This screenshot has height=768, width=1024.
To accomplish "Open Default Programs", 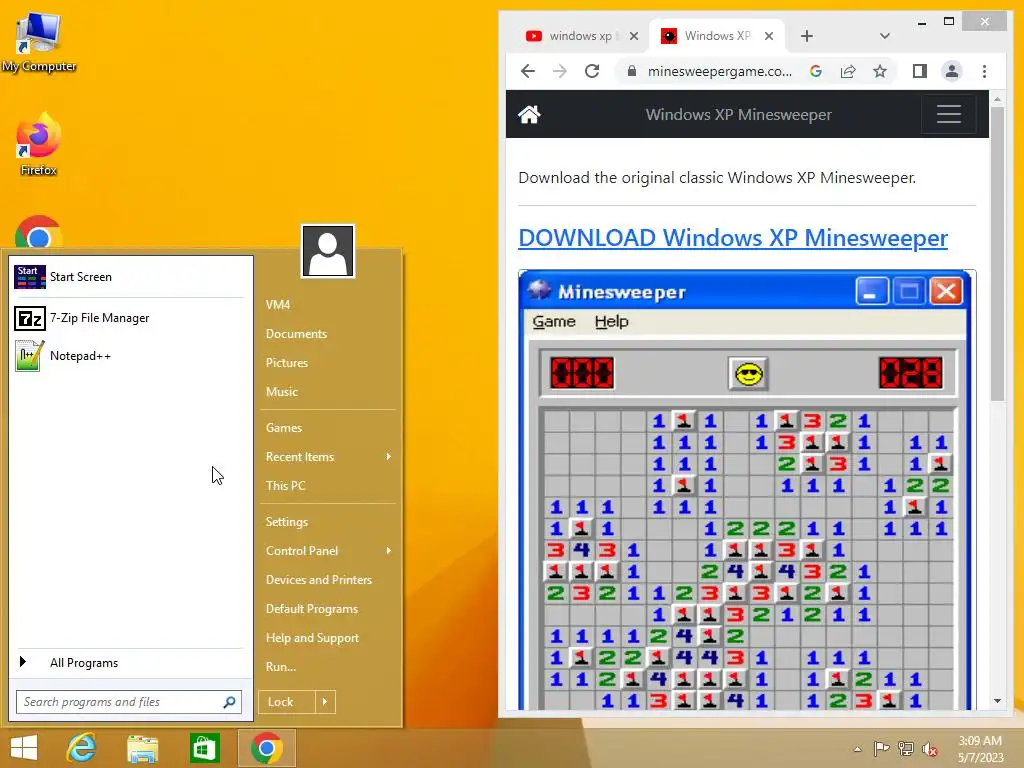I will 312,609.
